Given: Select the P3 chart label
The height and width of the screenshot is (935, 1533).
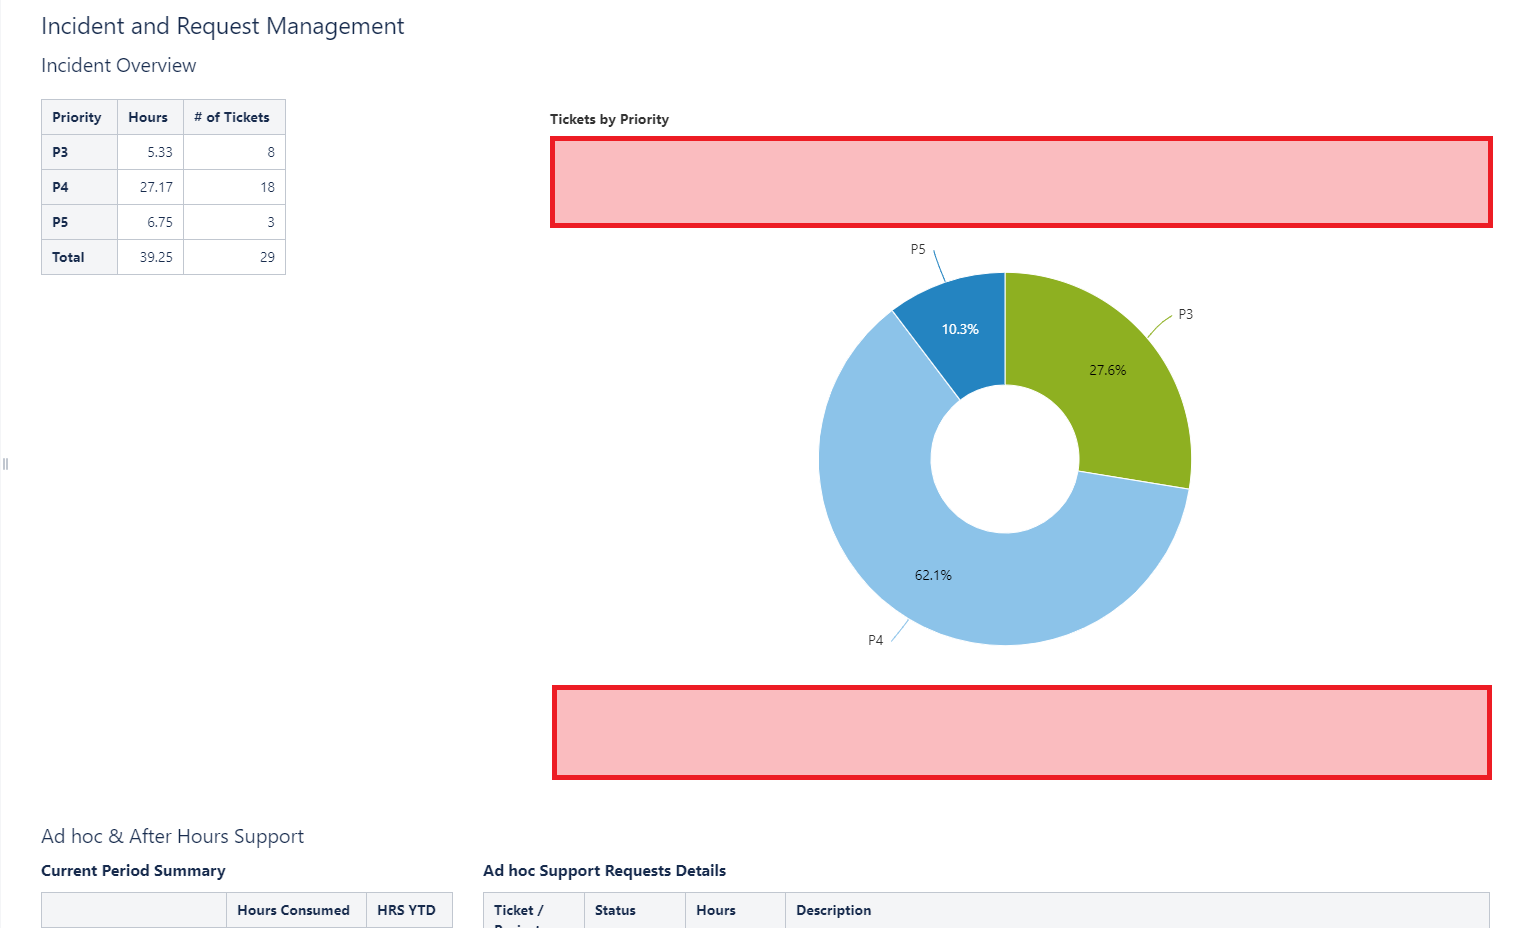Looking at the screenshot, I should point(1185,314).
